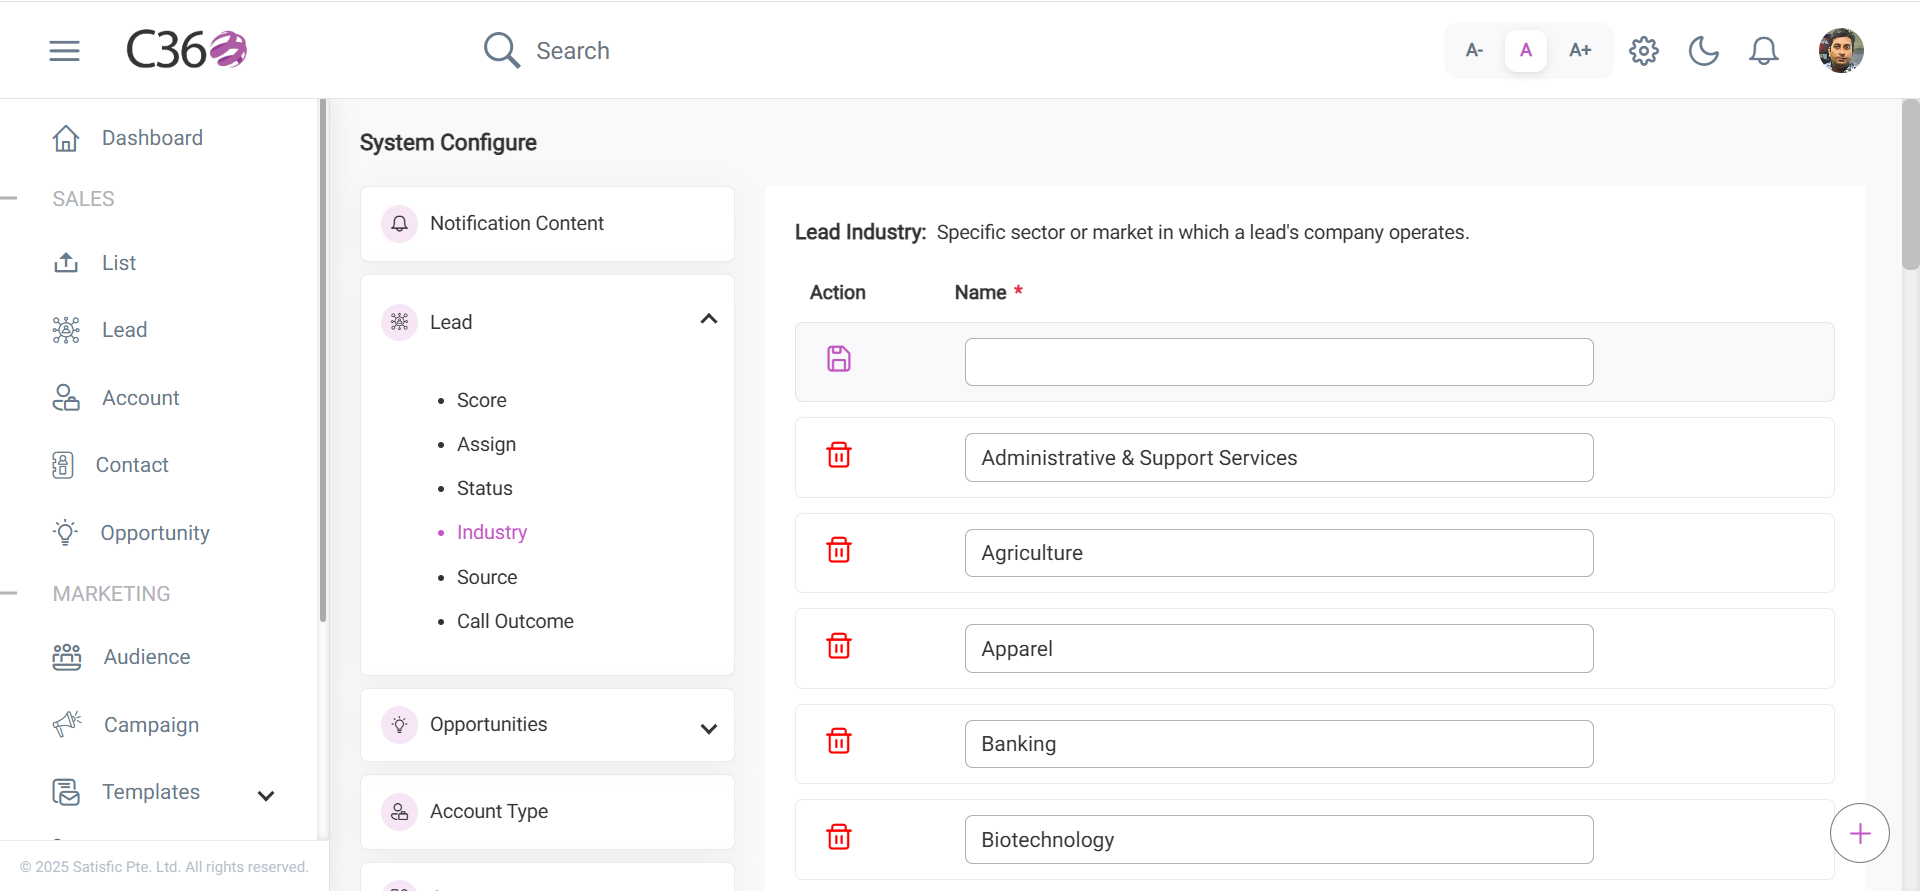
Task: Click the Search input in header
Action: pos(573,51)
